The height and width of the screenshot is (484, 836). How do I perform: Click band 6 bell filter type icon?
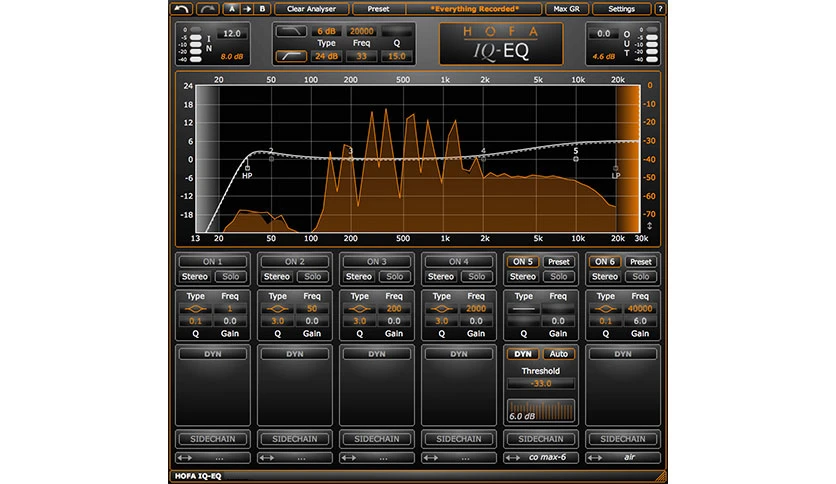click(606, 309)
